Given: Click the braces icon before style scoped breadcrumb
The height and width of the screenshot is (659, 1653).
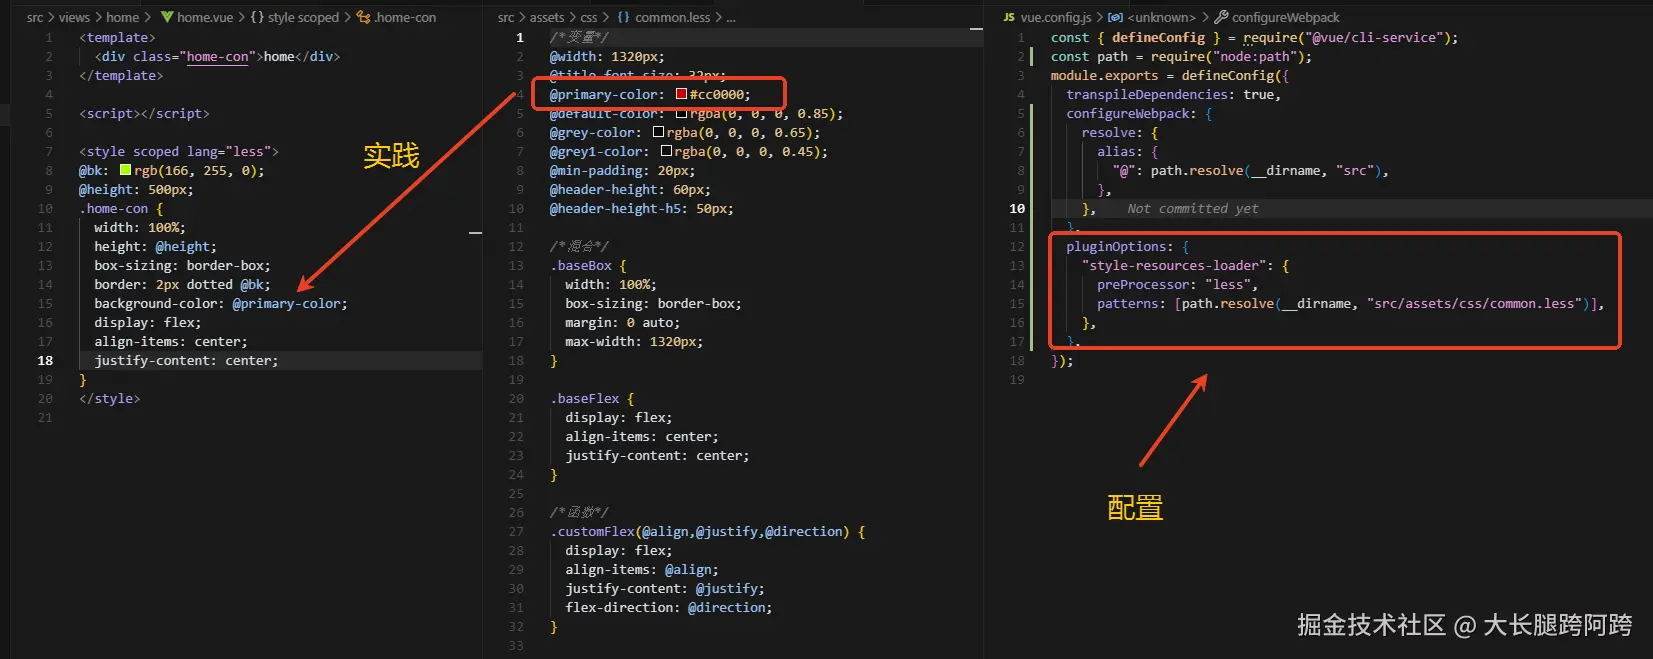Looking at the screenshot, I should (x=257, y=17).
